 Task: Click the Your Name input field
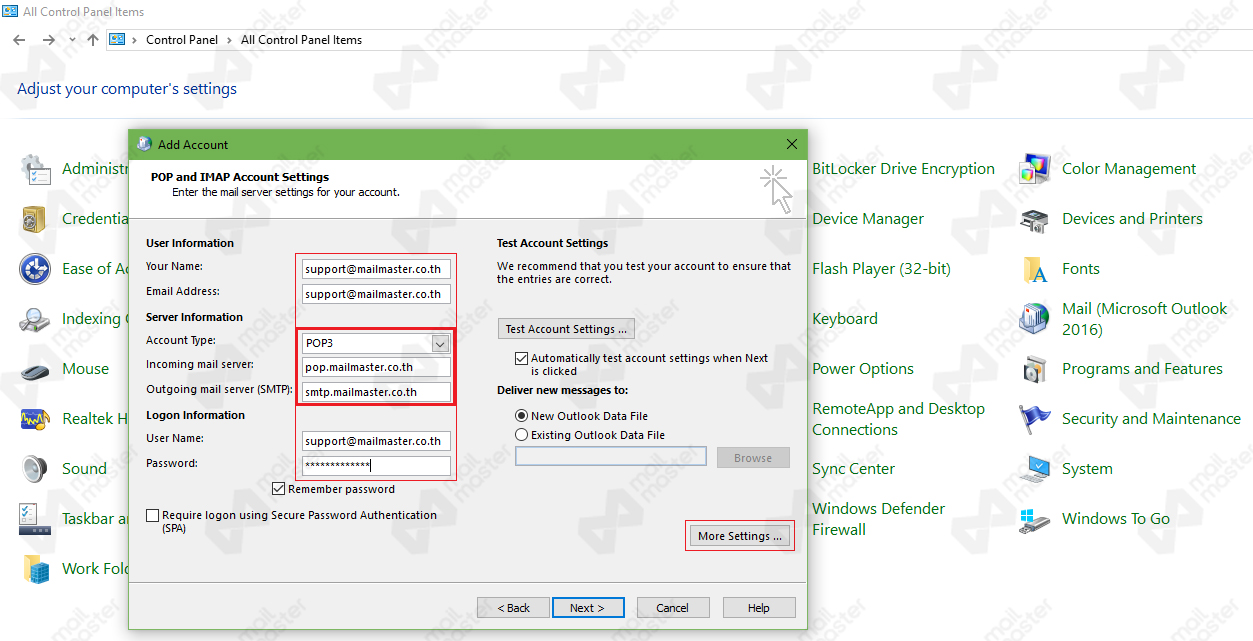coord(377,268)
